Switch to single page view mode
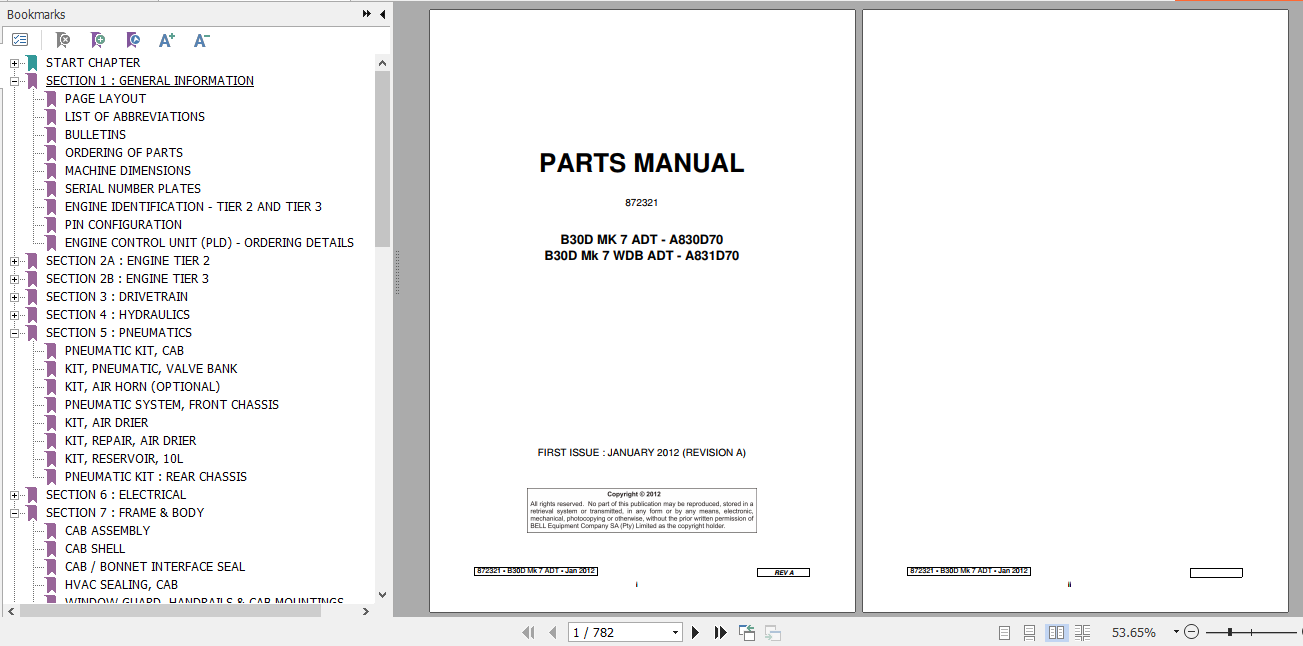The width and height of the screenshot is (1303, 646). click(1004, 632)
